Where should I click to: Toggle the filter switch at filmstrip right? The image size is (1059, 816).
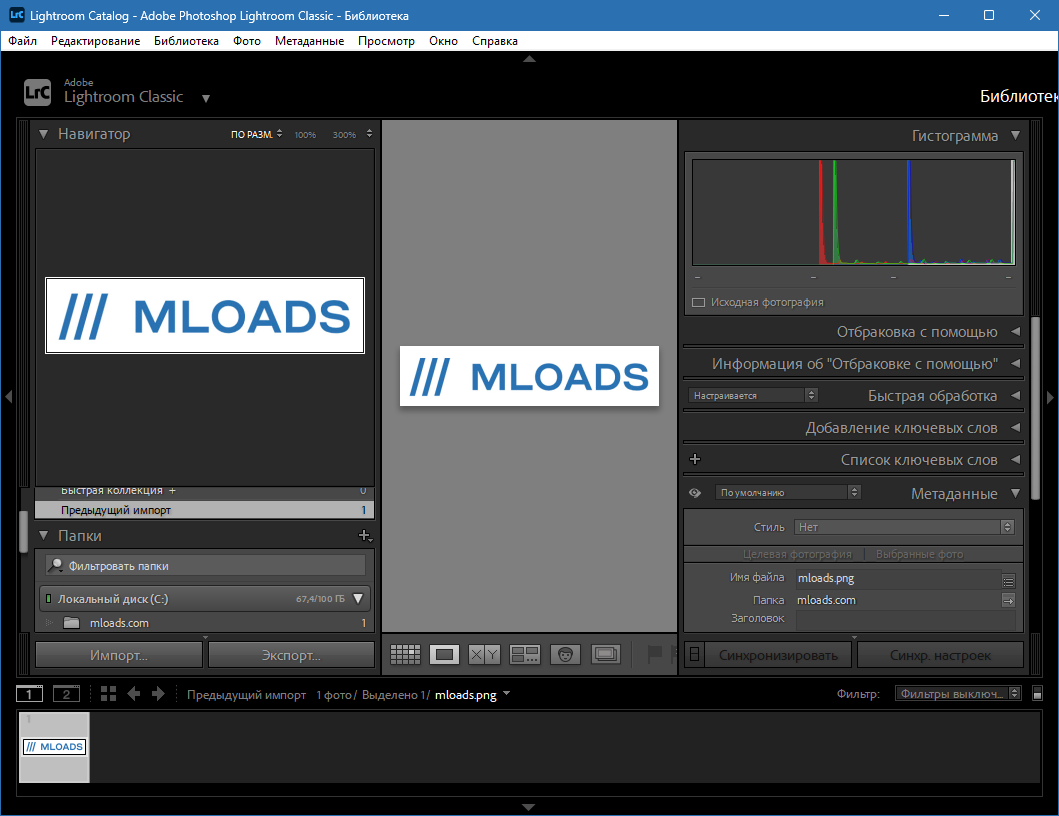pos(1037,694)
